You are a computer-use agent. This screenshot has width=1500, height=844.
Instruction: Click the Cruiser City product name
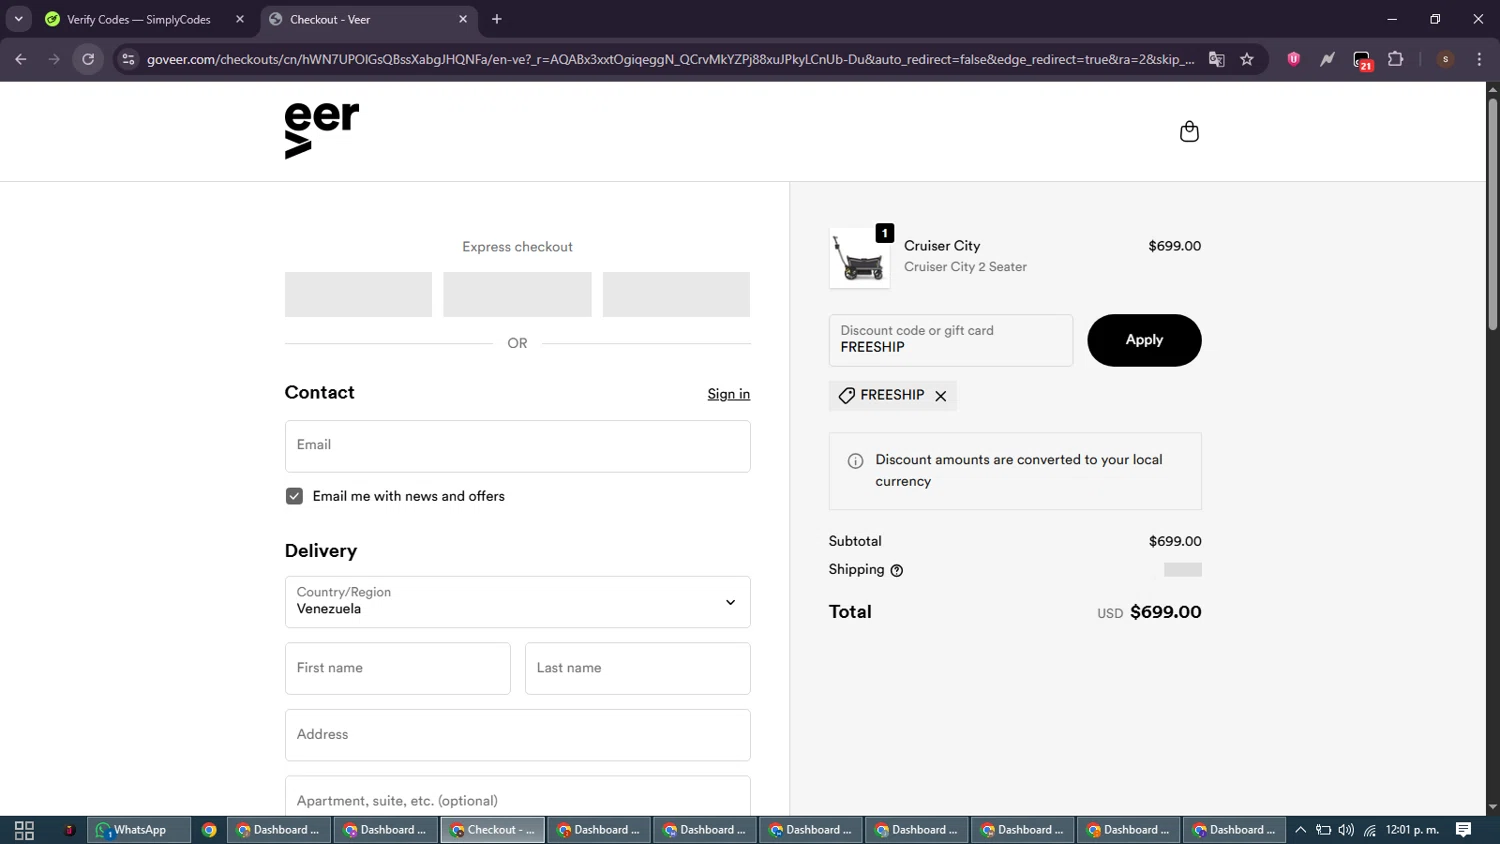click(942, 246)
